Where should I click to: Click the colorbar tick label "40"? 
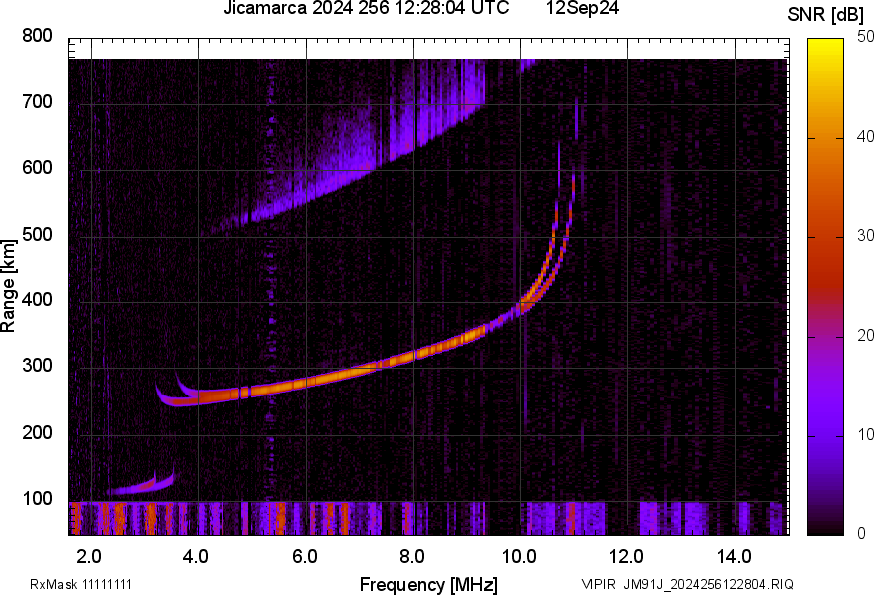coord(866,136)
